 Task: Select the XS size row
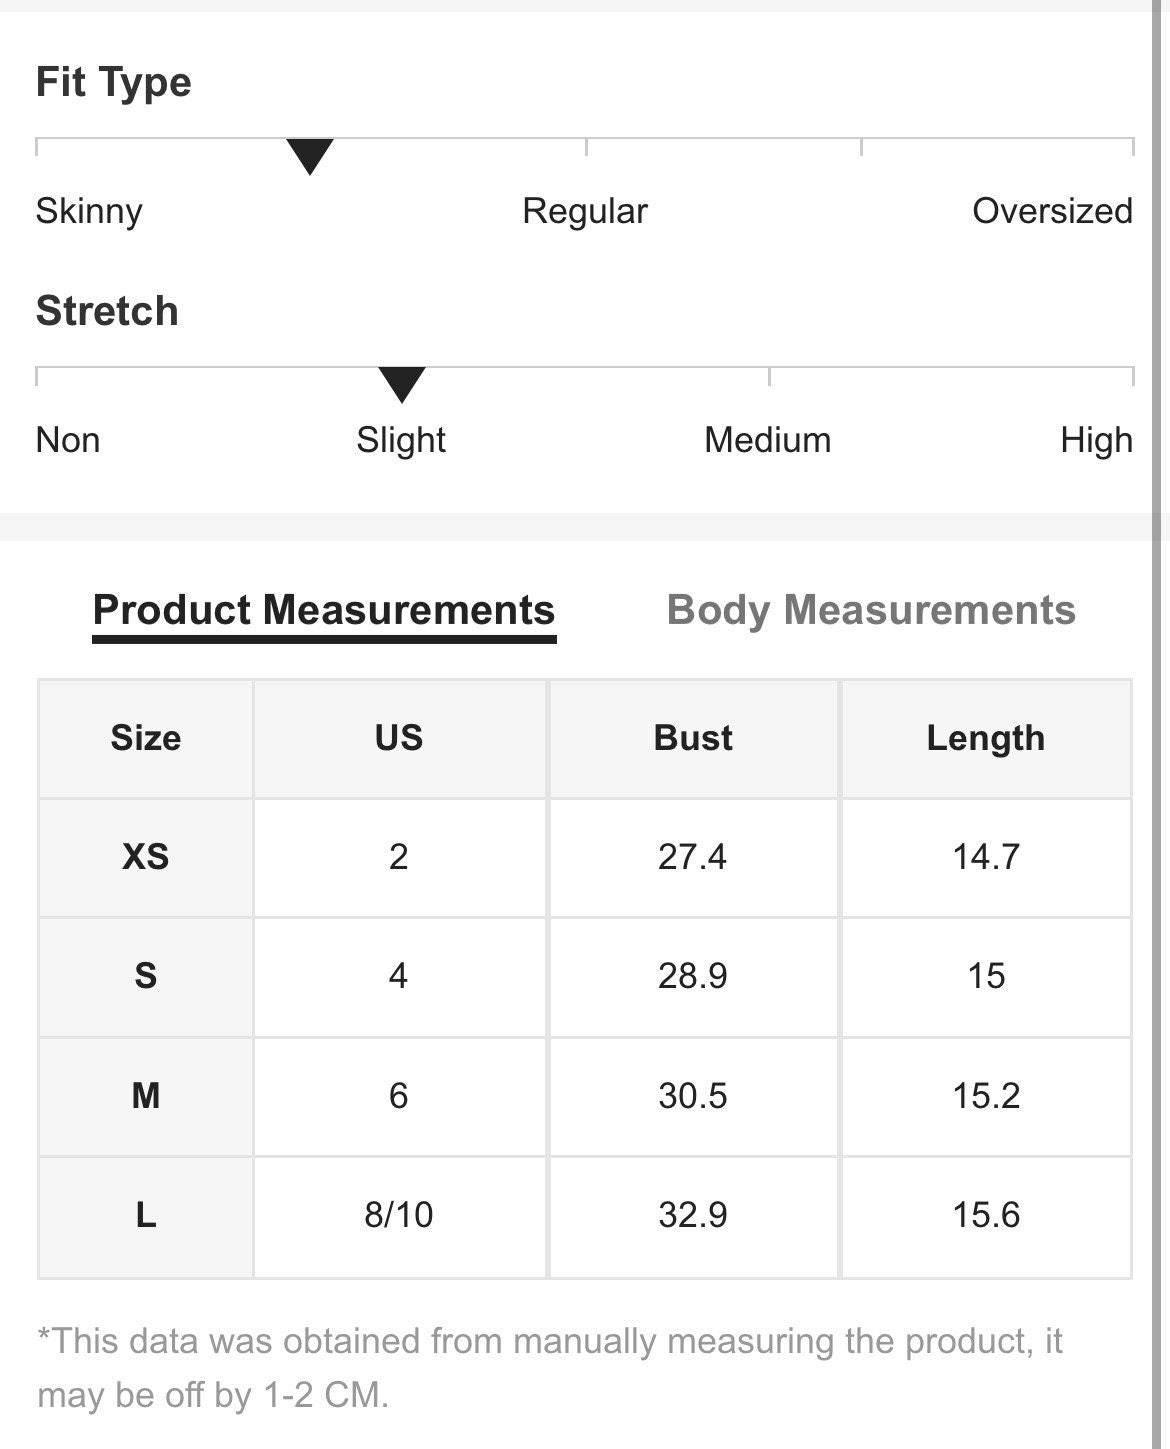click(x=585, y=857)
